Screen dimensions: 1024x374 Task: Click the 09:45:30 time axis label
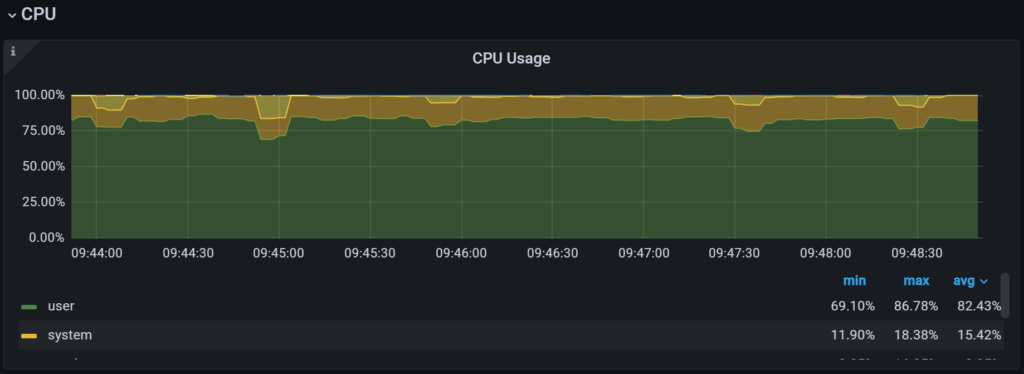(x=370, y=253)
